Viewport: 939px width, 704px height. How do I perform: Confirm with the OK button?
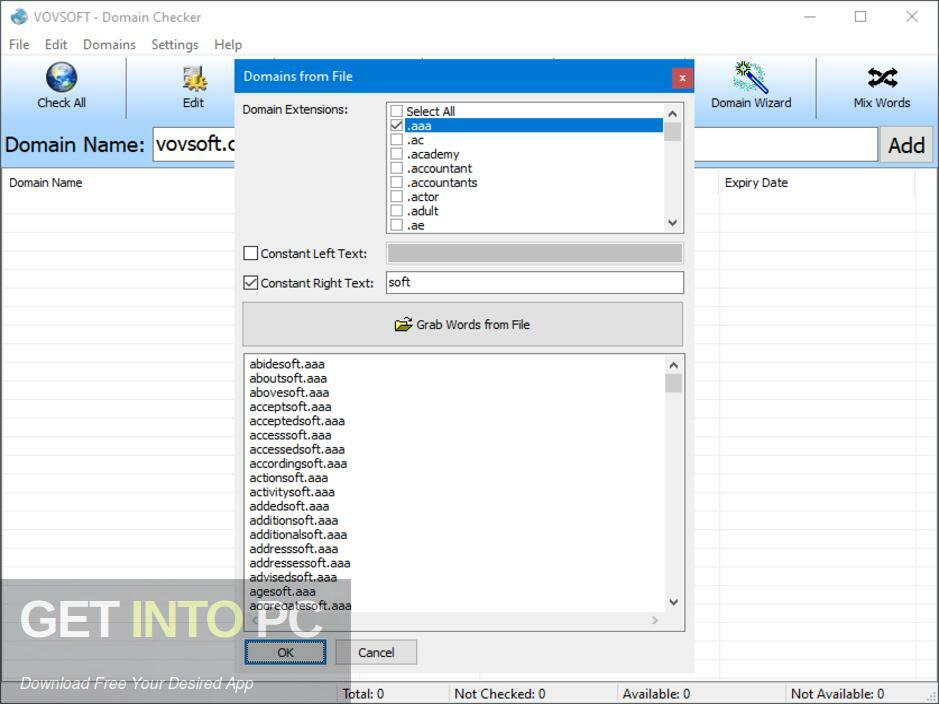pyautogui.click(x=285, y=652)
